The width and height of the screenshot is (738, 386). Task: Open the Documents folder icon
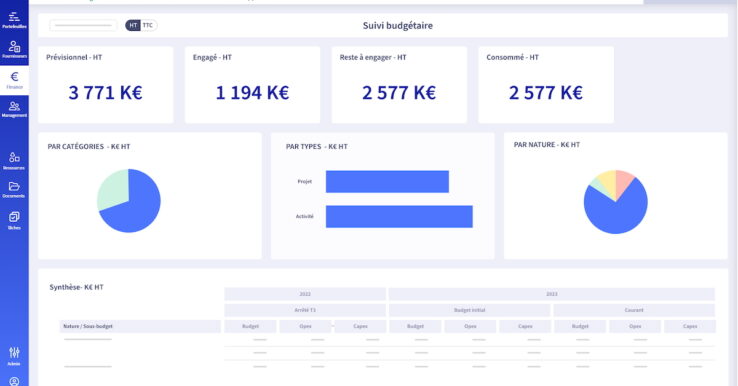tap(14, 190)
